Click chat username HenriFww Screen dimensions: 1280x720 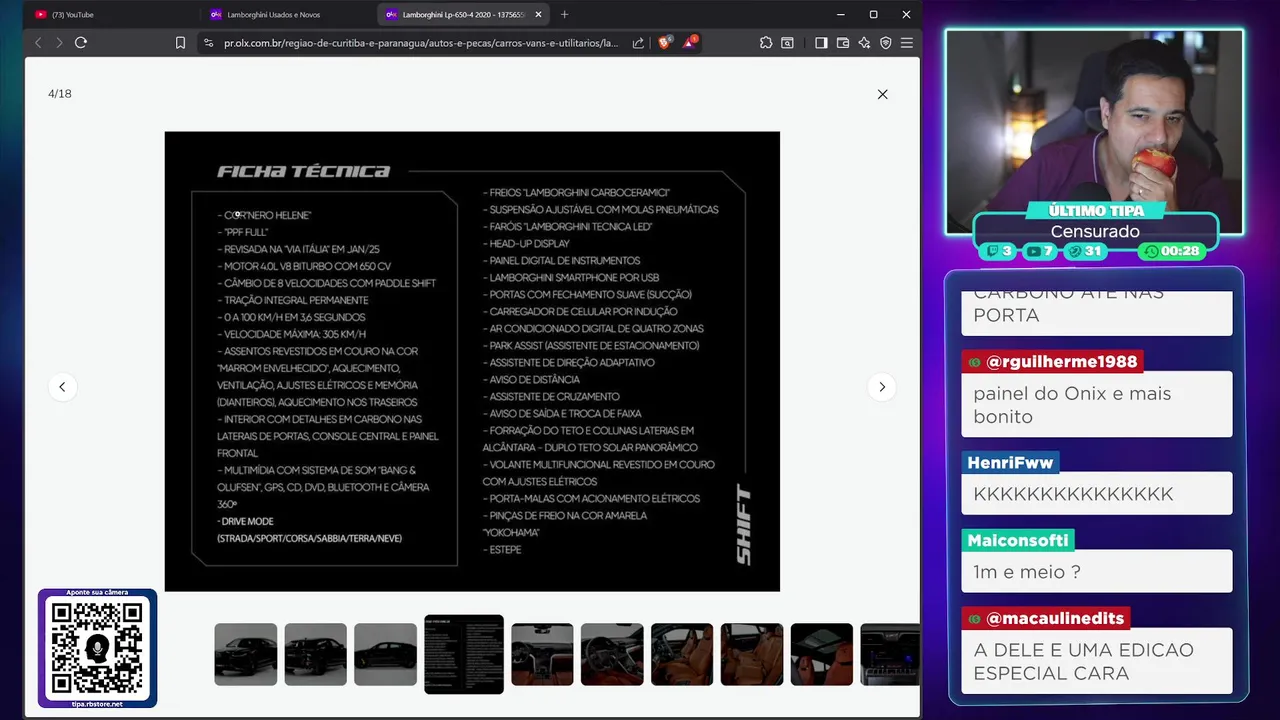[1010, 463]
